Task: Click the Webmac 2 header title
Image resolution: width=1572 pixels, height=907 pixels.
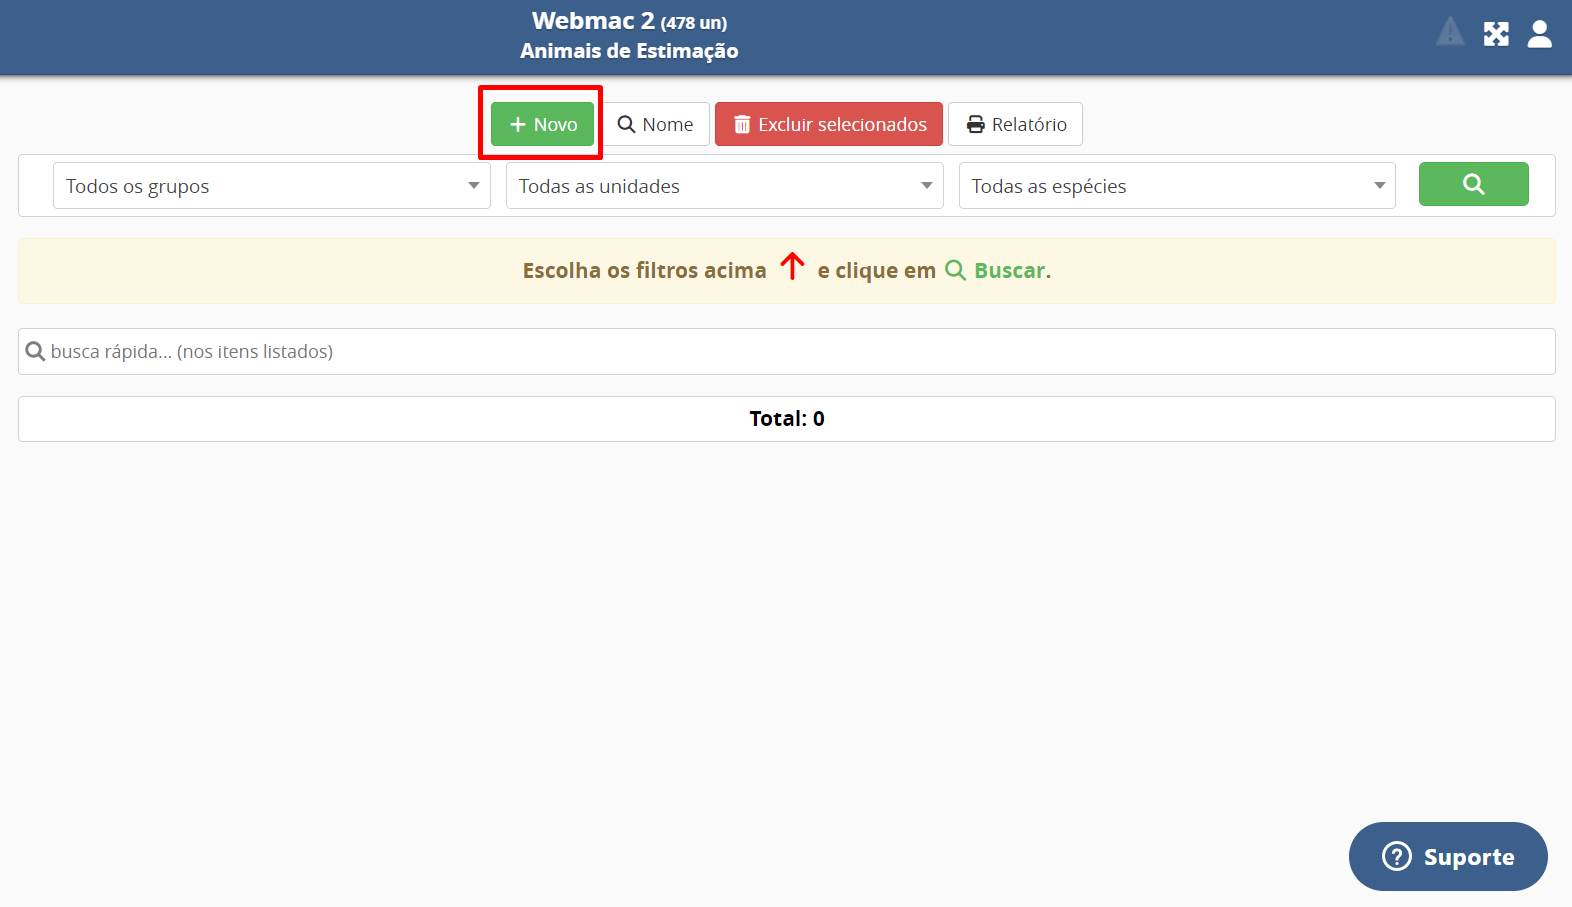Action: (592, 21)
